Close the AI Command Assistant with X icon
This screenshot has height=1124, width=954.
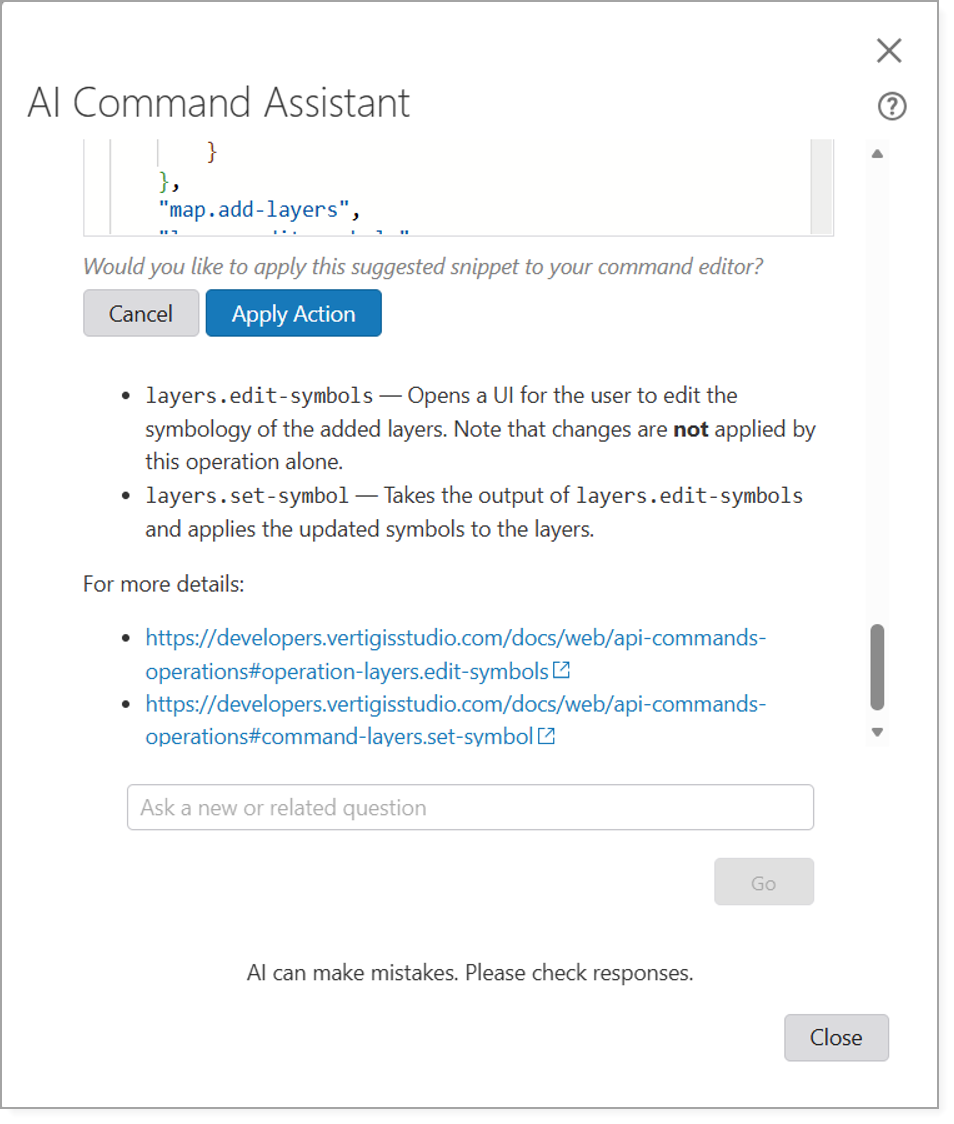click(889, 51)
